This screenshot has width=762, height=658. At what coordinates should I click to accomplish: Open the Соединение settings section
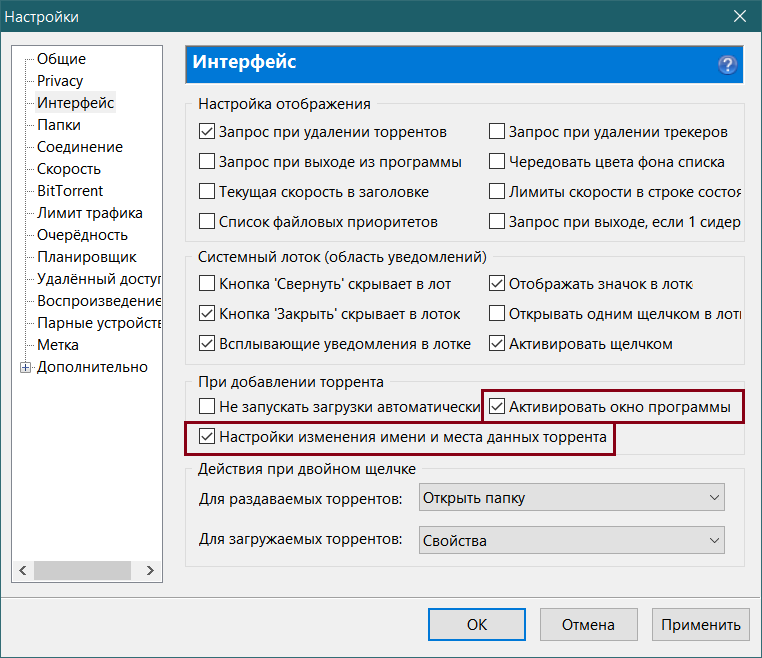[80, 147]
